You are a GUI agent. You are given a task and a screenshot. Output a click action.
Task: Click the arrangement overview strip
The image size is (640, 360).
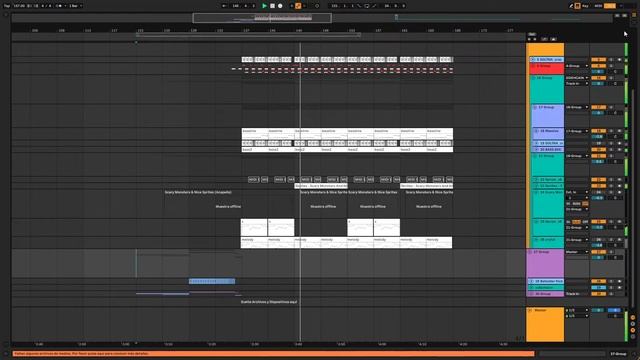pos(313,18)
